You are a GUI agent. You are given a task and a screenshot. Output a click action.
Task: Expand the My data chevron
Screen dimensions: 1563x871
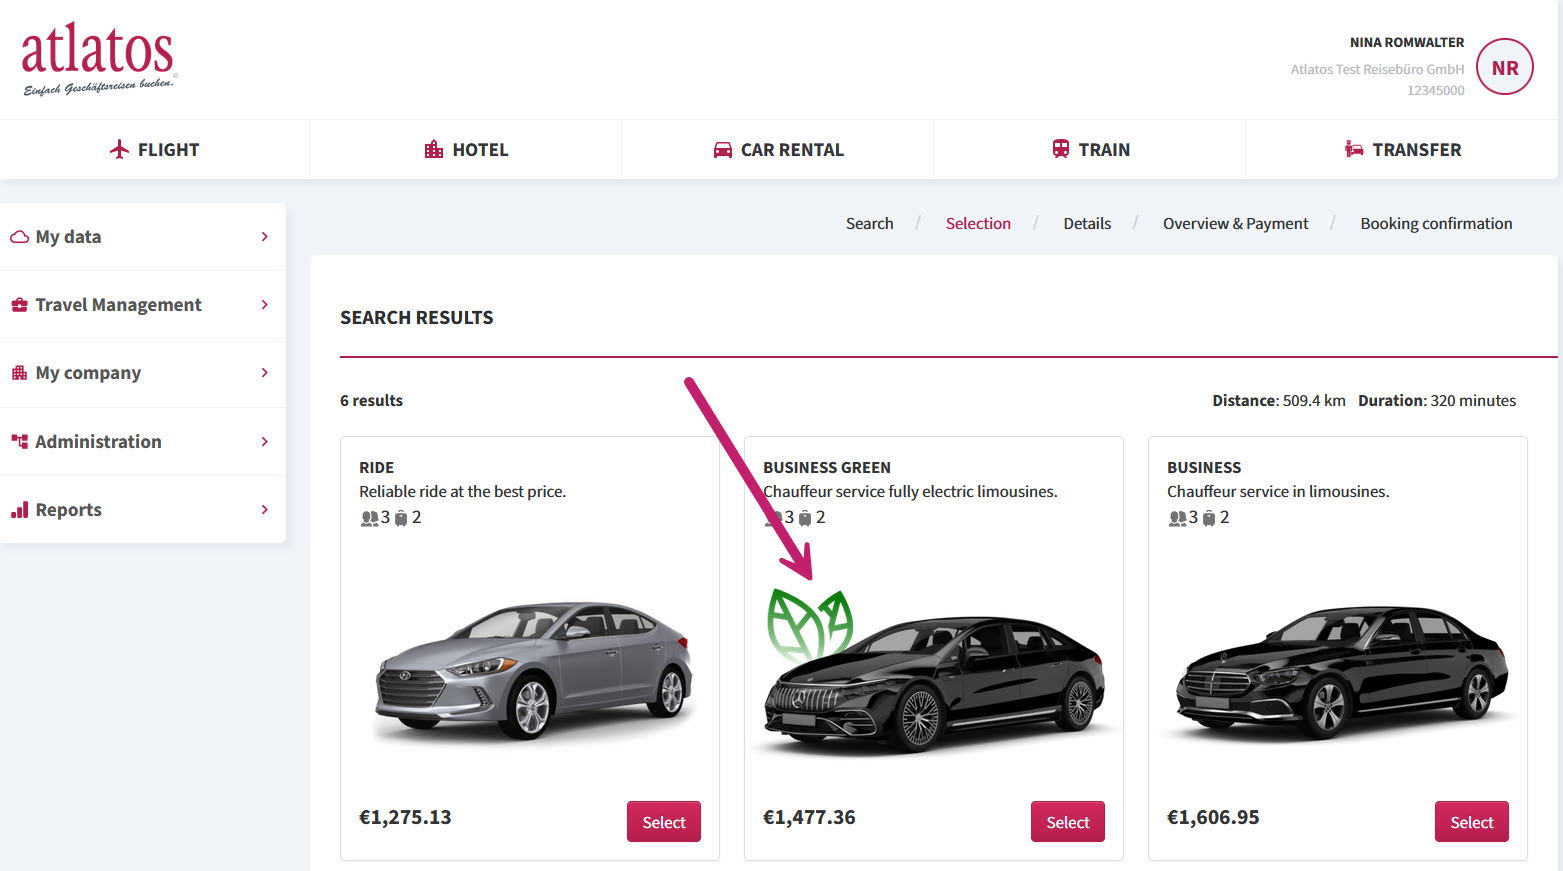coord(264,237)
